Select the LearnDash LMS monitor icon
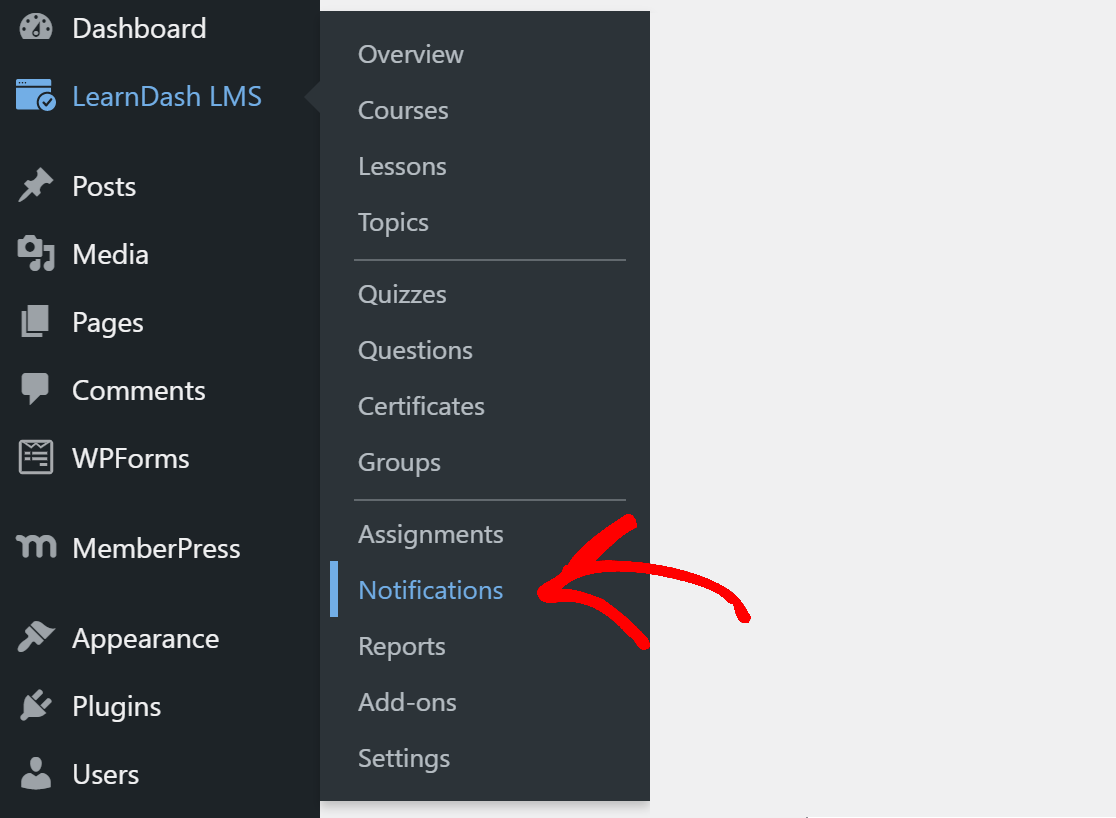 click(x=33, y=96)
